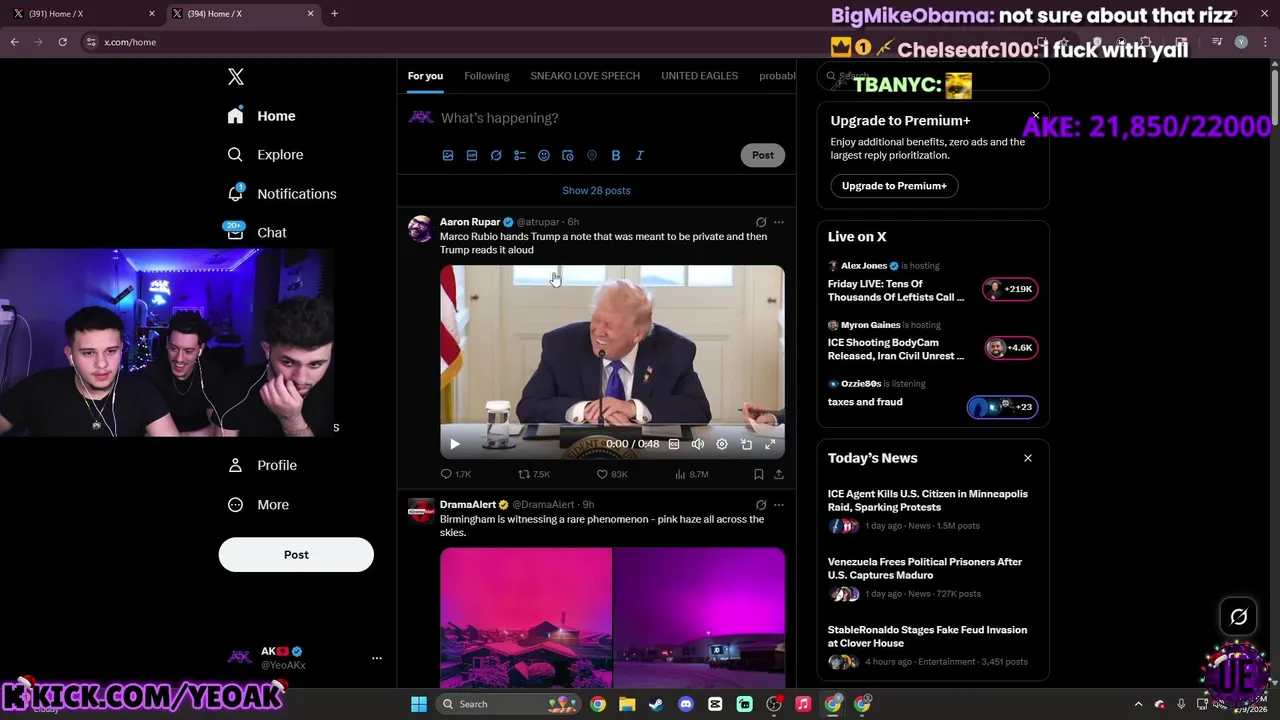Viewport: 1280px width, 720px height.
Task: Close Today's News panel
Action: pos(1027,458)
